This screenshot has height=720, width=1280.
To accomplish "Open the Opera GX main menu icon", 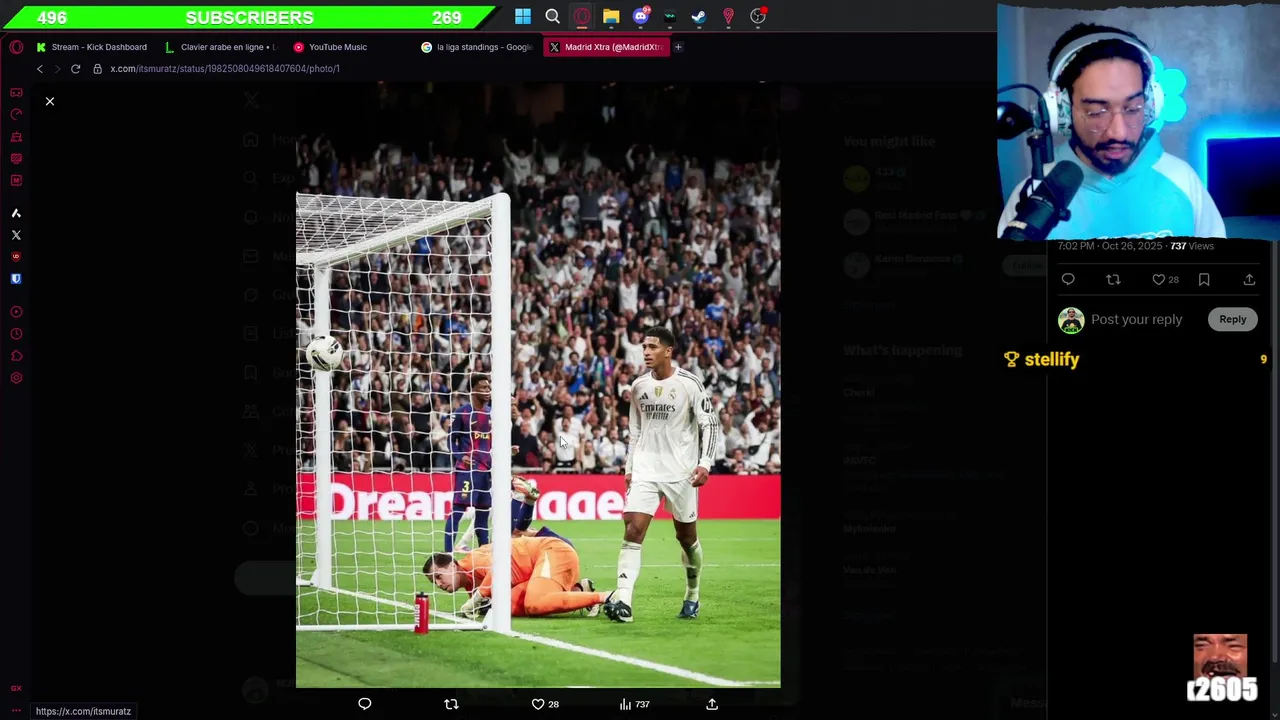I will pyautogui.click(x=16, y=47).
